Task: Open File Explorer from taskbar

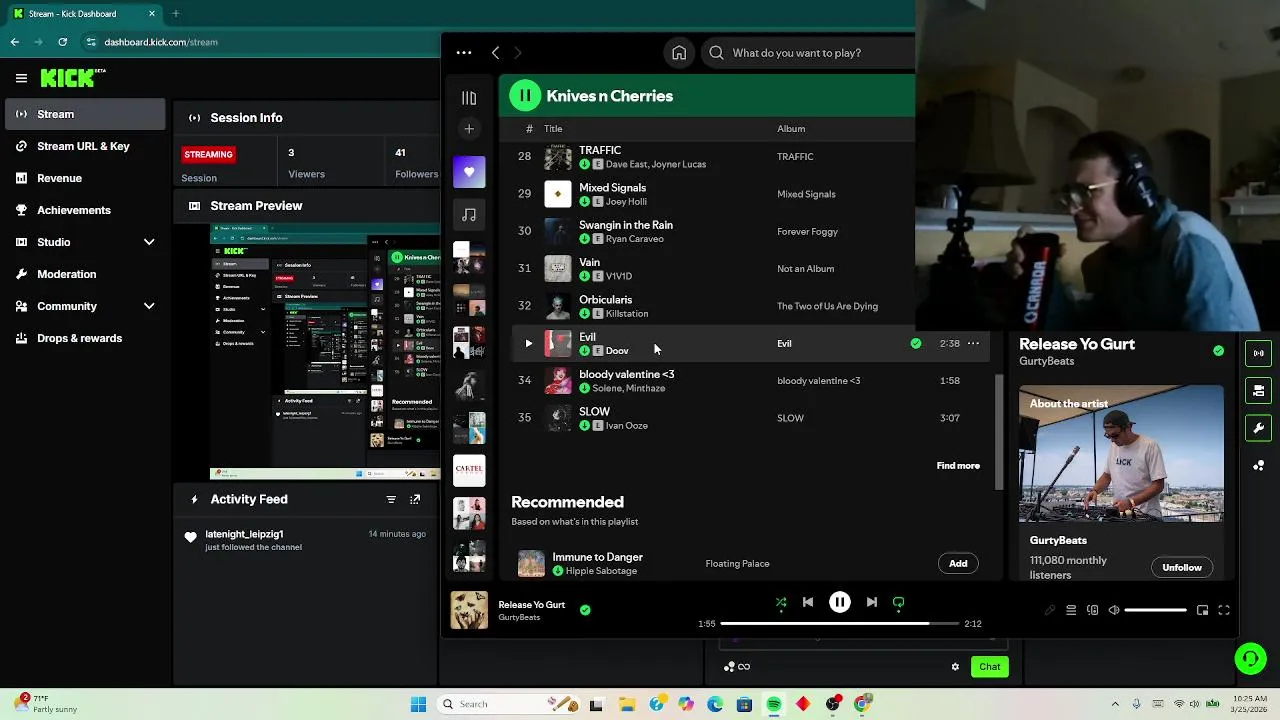Action: pyautogui.click(x=627, y=704)
